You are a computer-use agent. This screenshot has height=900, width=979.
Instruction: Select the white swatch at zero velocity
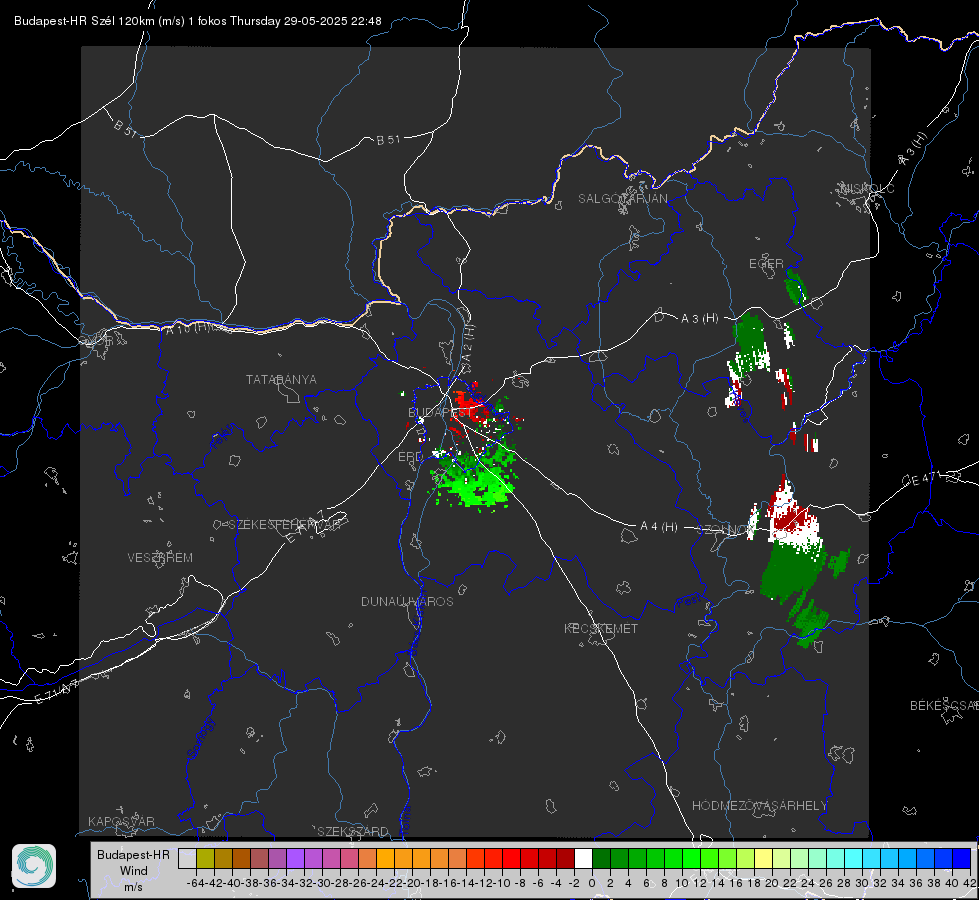click(583, 858)
